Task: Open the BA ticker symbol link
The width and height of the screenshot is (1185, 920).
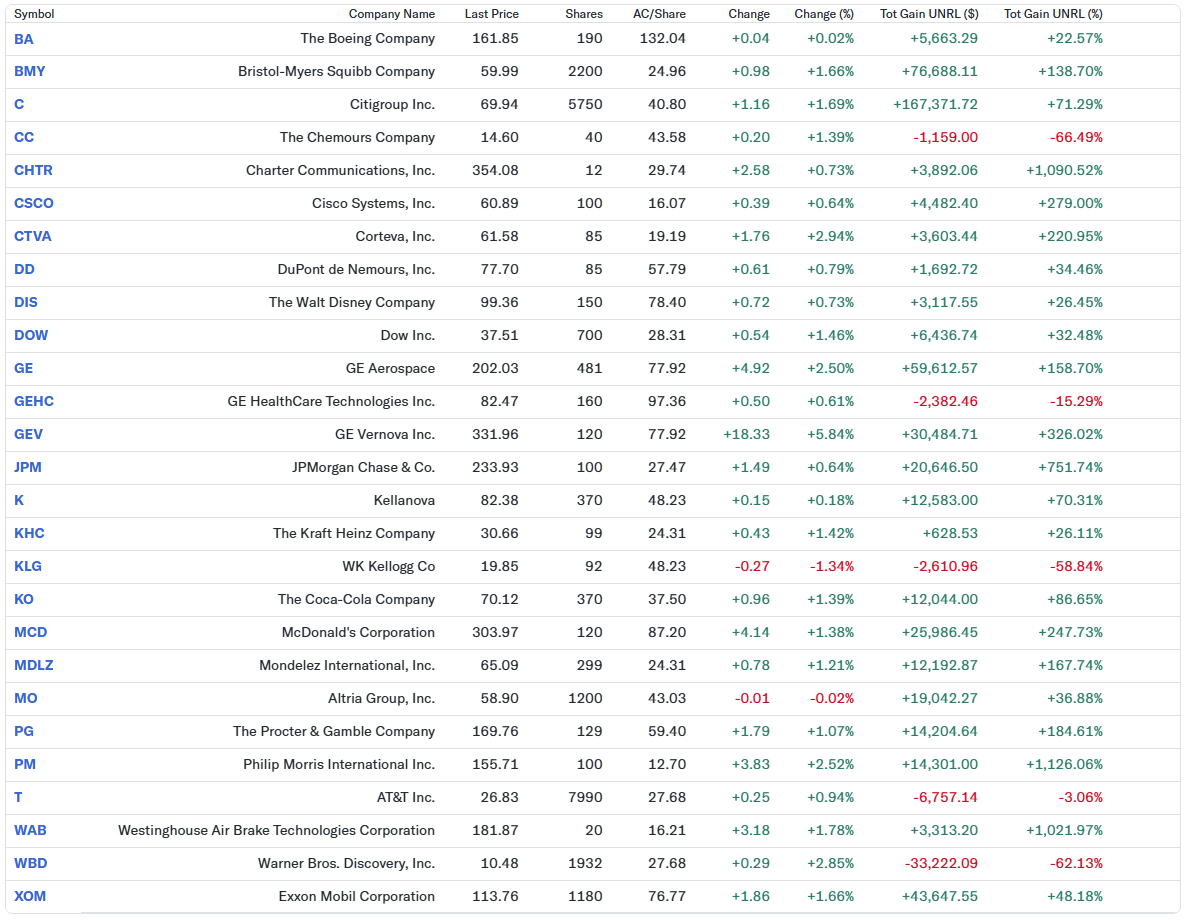Action: (23, 39)
